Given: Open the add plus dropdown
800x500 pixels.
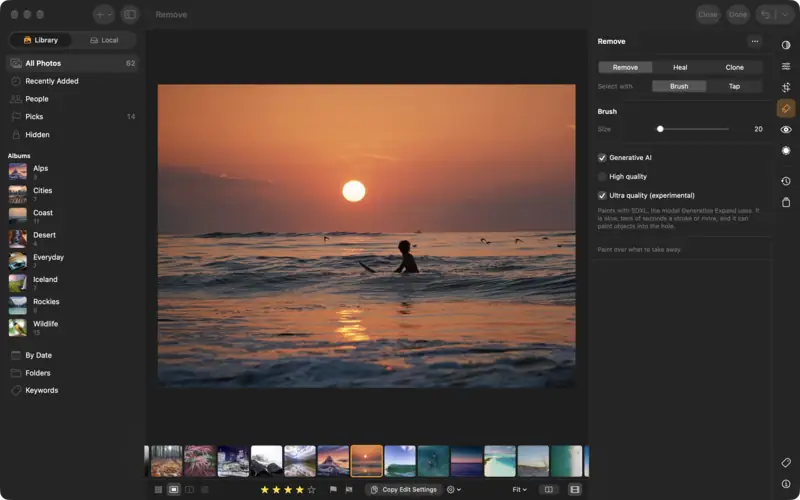Looking at the screenshot, I should (104, 14).
